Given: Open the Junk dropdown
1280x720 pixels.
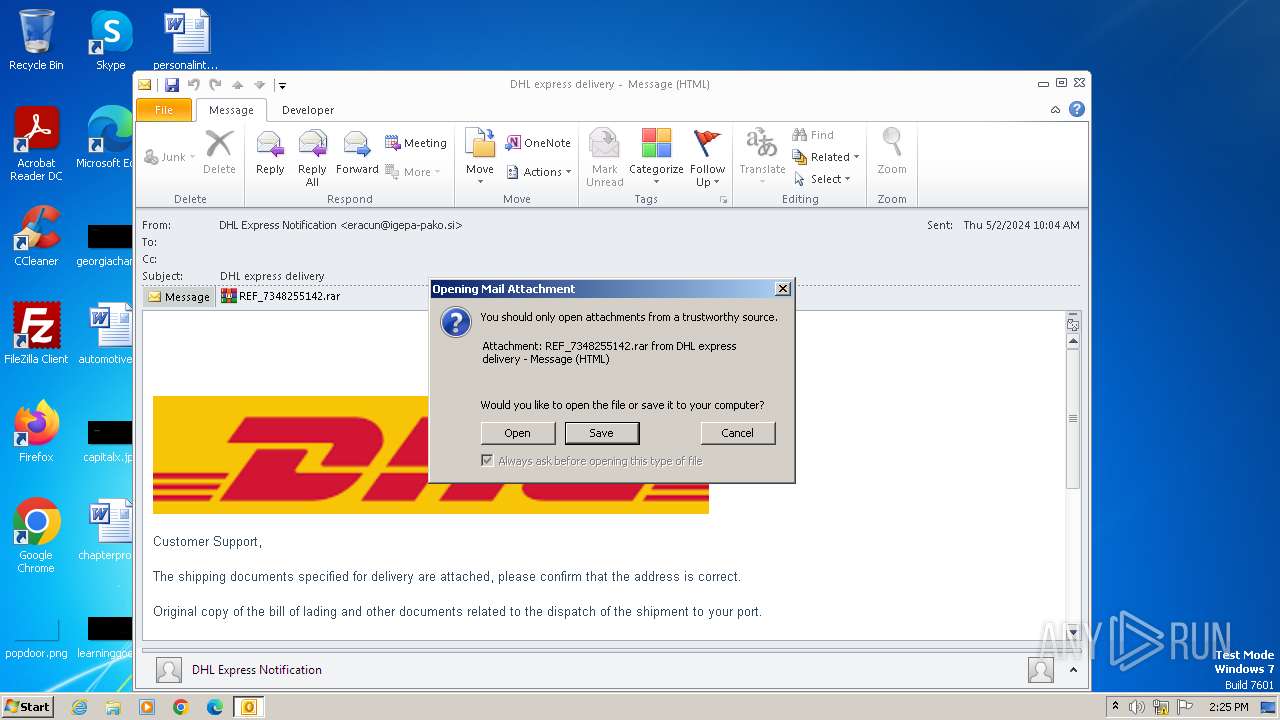Looking at the screenshot, I should 170,157.
